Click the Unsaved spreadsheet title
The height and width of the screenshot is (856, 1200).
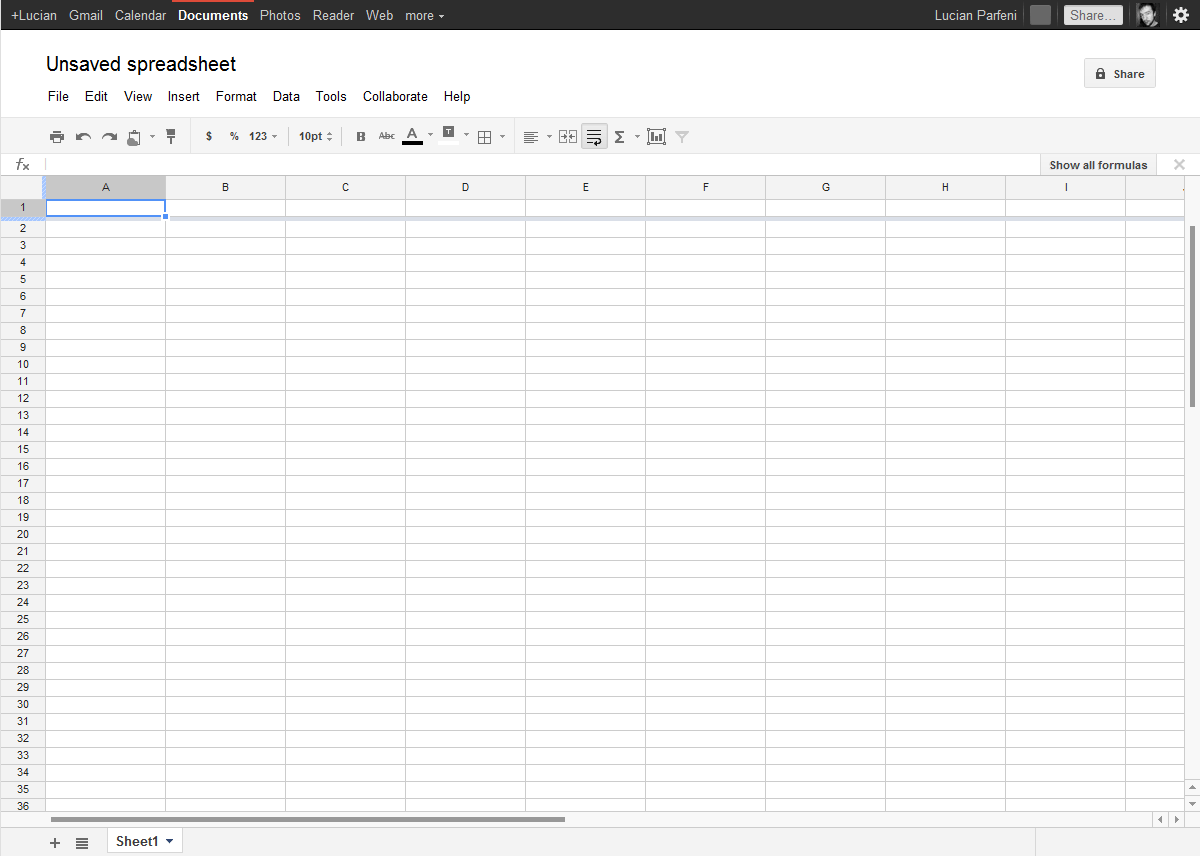coord(141,65)
